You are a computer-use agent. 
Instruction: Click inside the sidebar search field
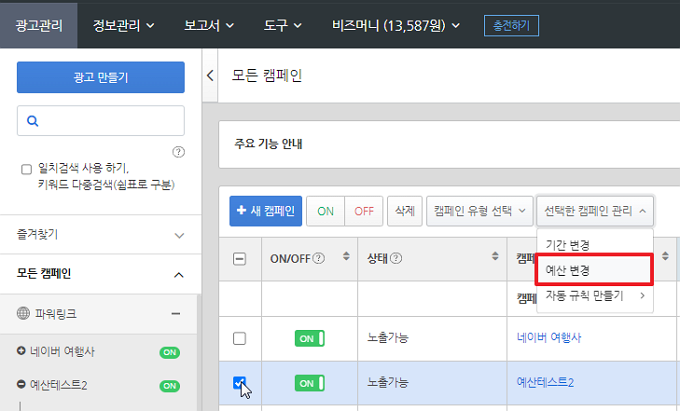(110, 121)
